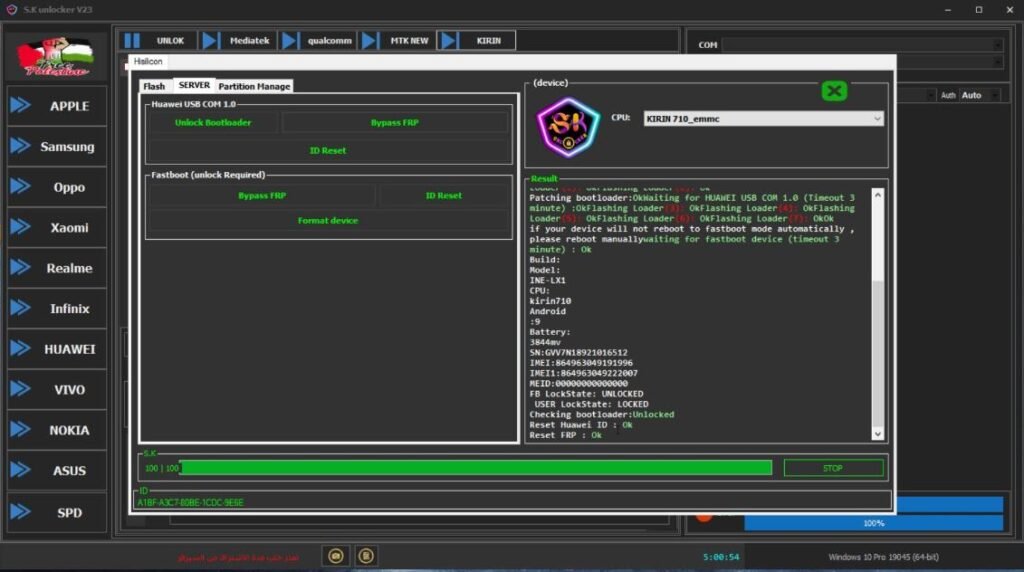Open the Samsung brand section

coord(57,146)
